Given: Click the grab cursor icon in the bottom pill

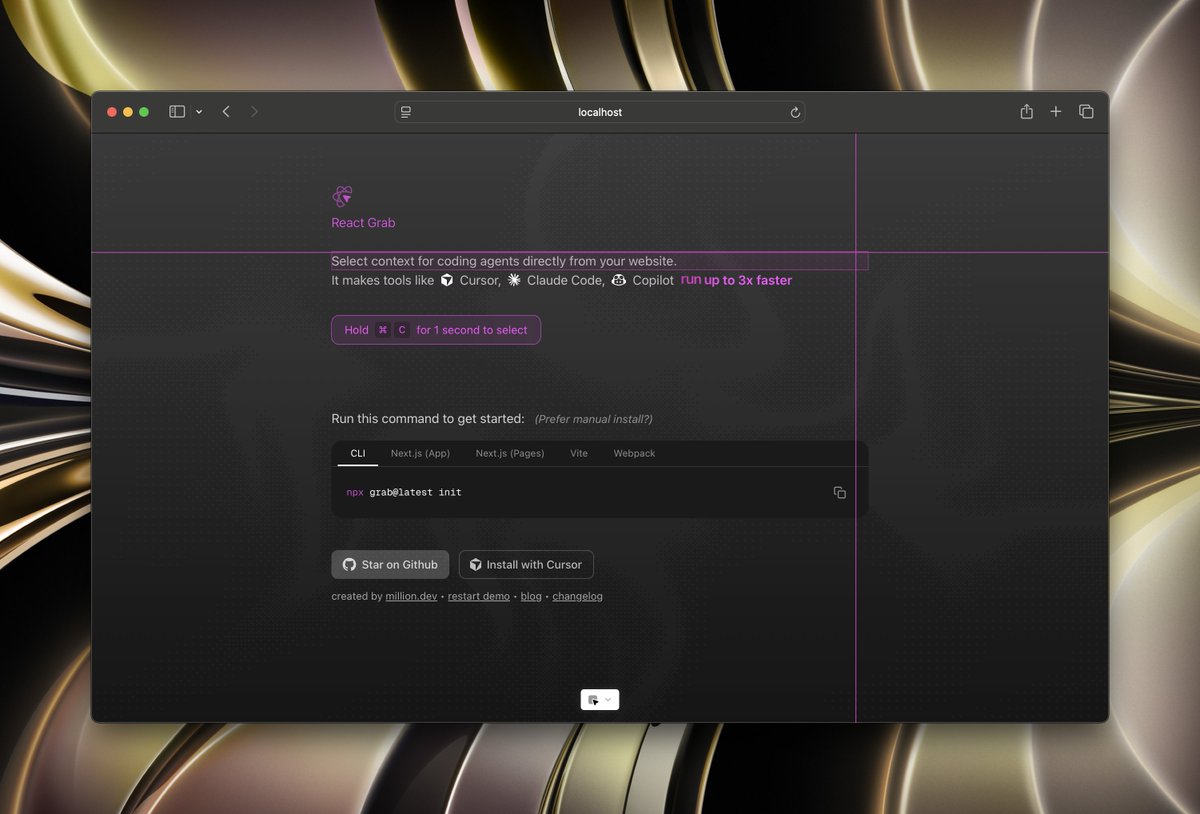Looking at the screenshot, I should tap(593, 699).
